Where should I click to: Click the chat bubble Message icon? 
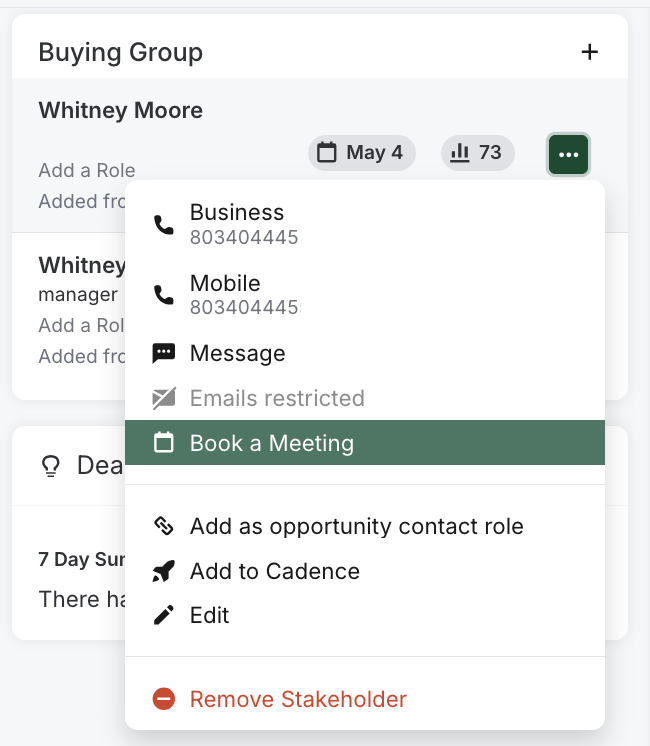(164, 353)
